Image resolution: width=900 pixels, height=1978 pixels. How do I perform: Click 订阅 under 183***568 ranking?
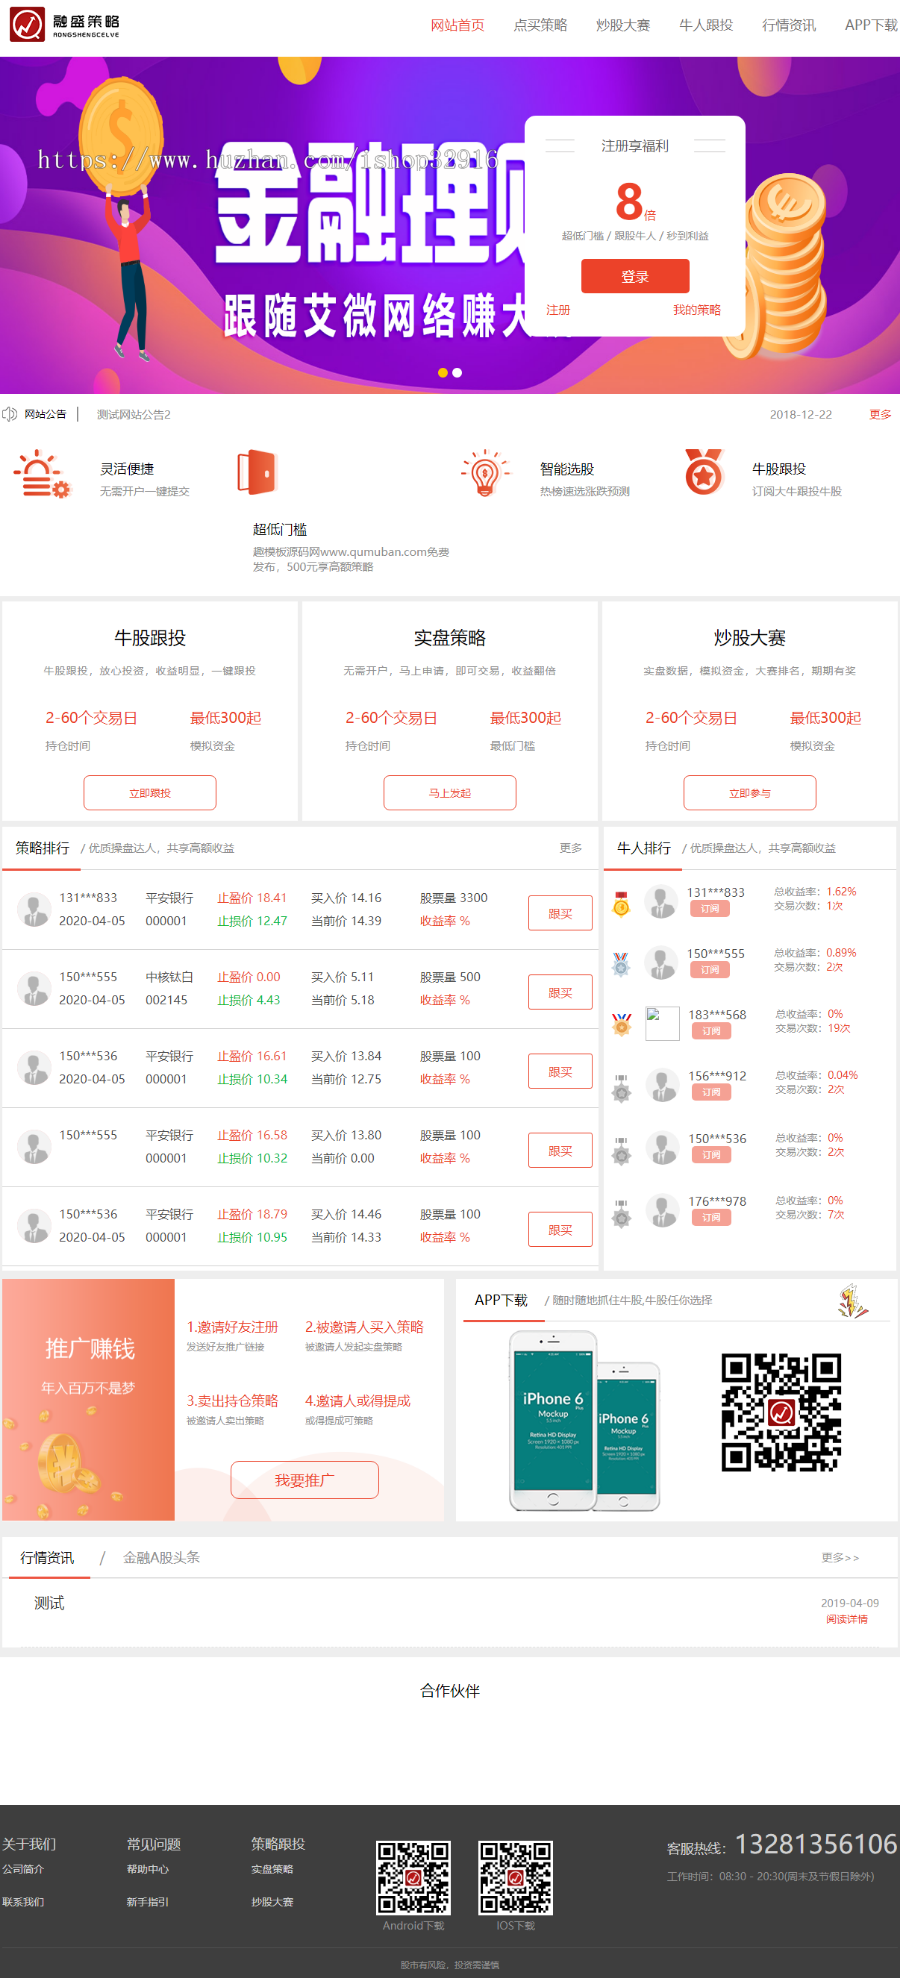click(711, 1031)
